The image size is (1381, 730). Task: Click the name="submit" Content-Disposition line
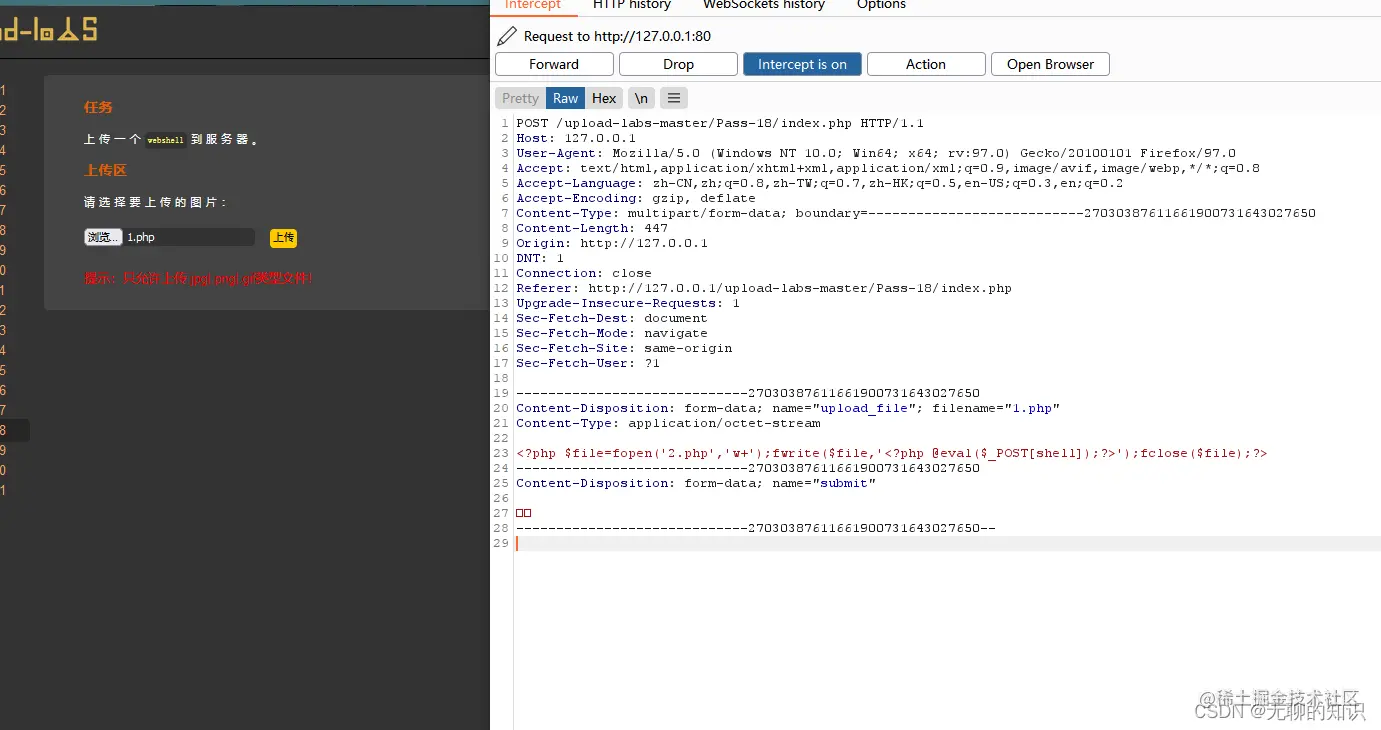click(x=696, y=483)
